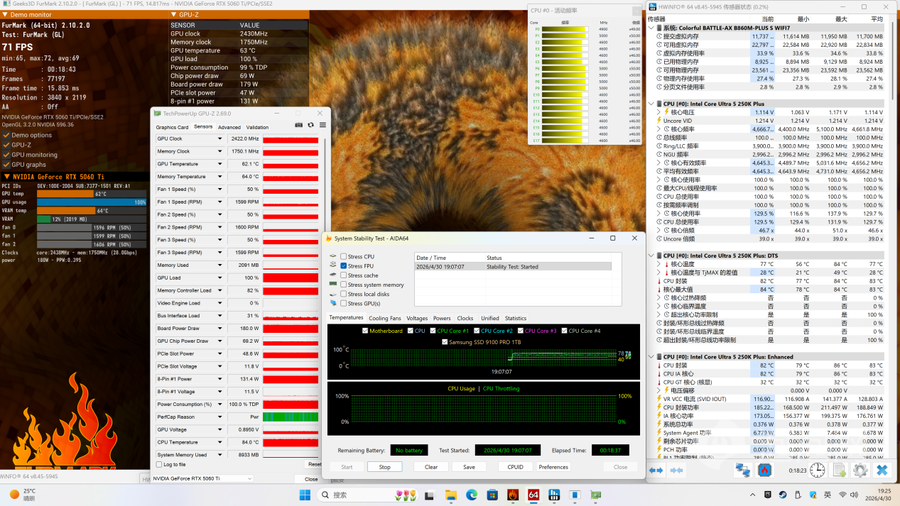Open GPU-Z graphics card selector
Viewport: 900px width, 506px height.
coord(202,478)
